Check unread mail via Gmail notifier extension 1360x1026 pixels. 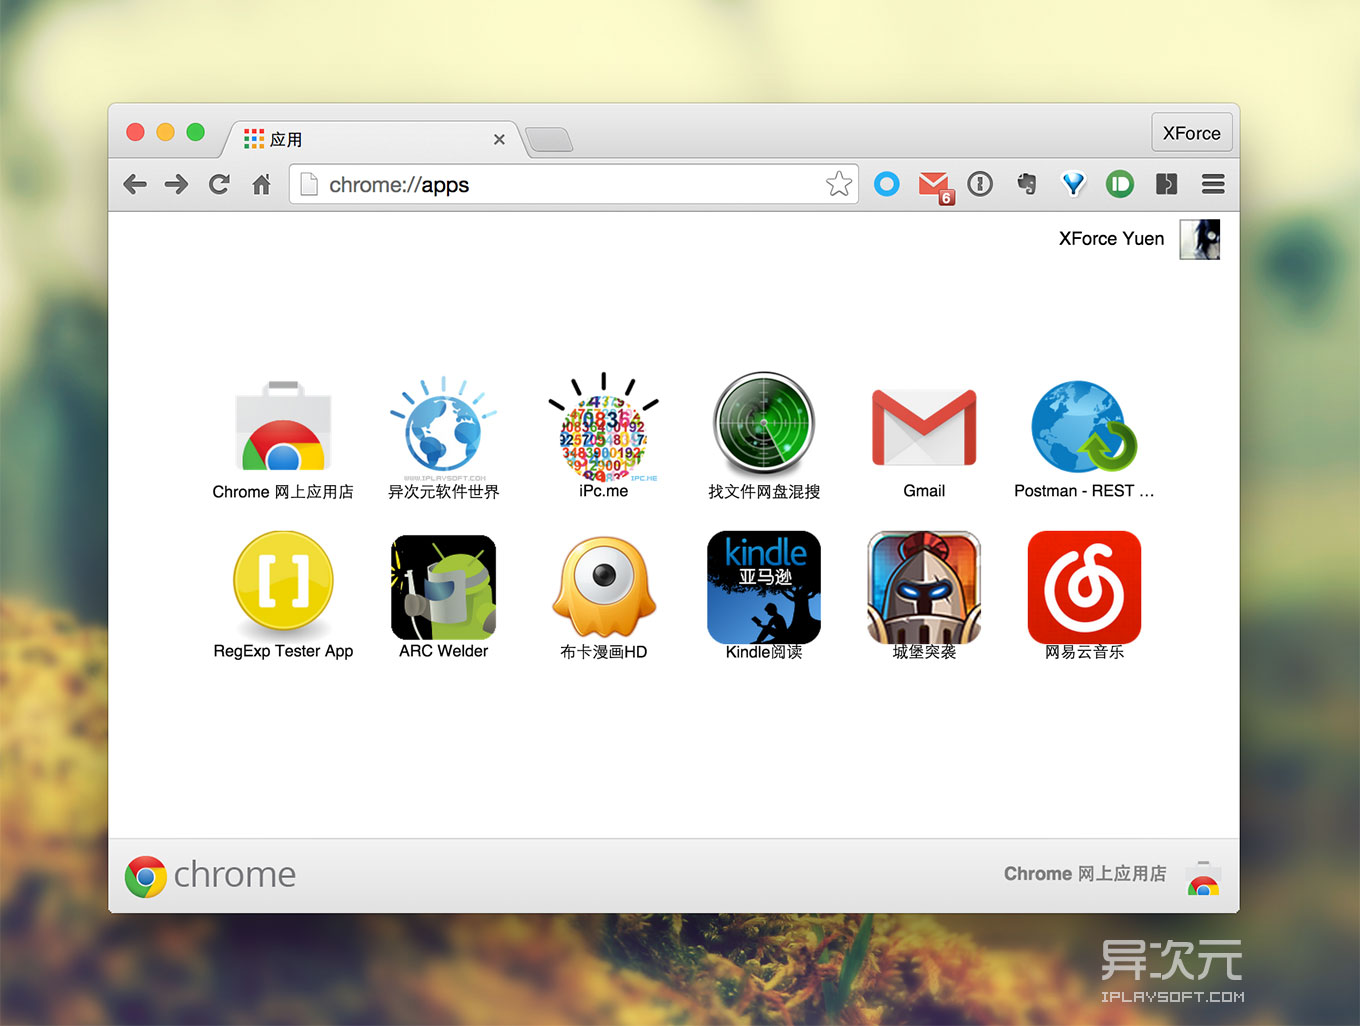click(x=935, y=184)
